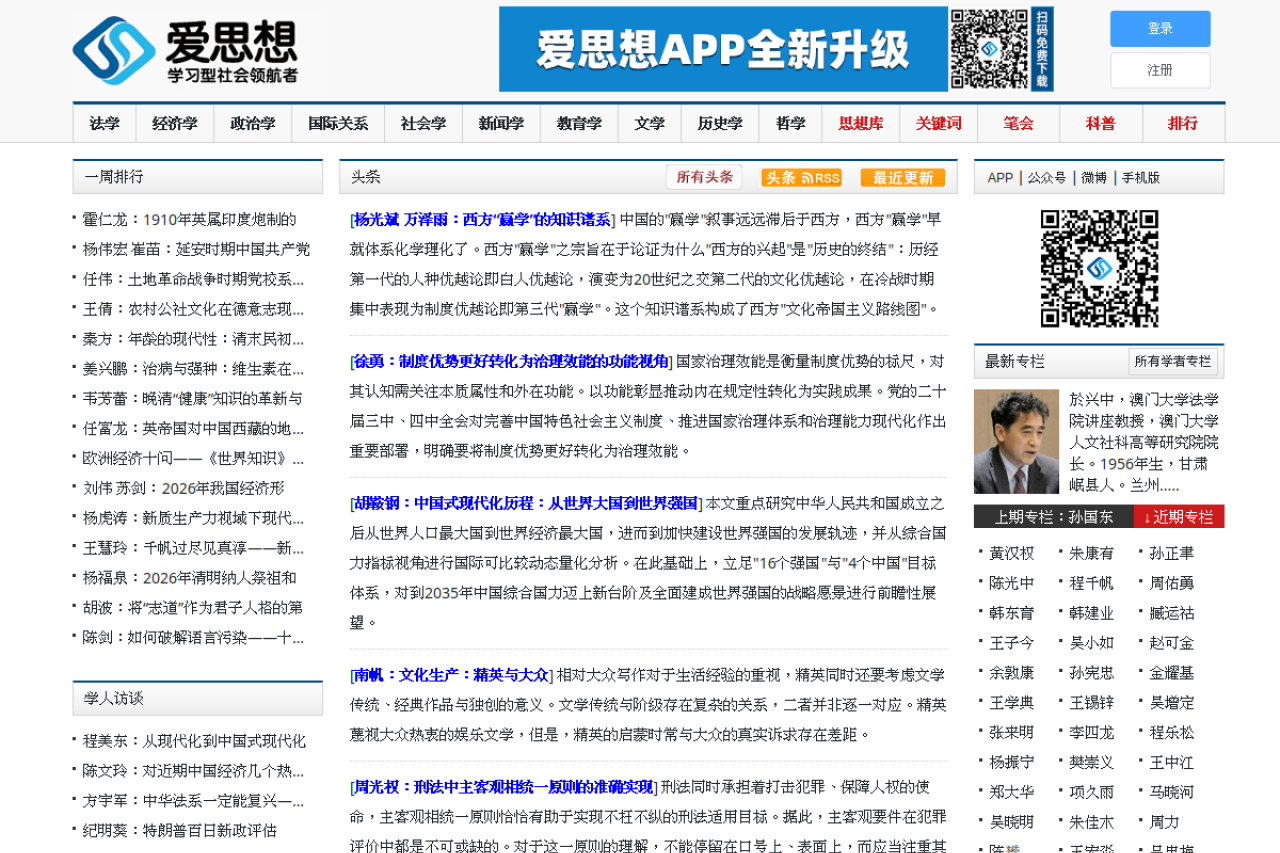This screenshot has width=1280, height=853.
Task: Click the 爱思想APP全新升级 banner
Action: tap(722, 49)
